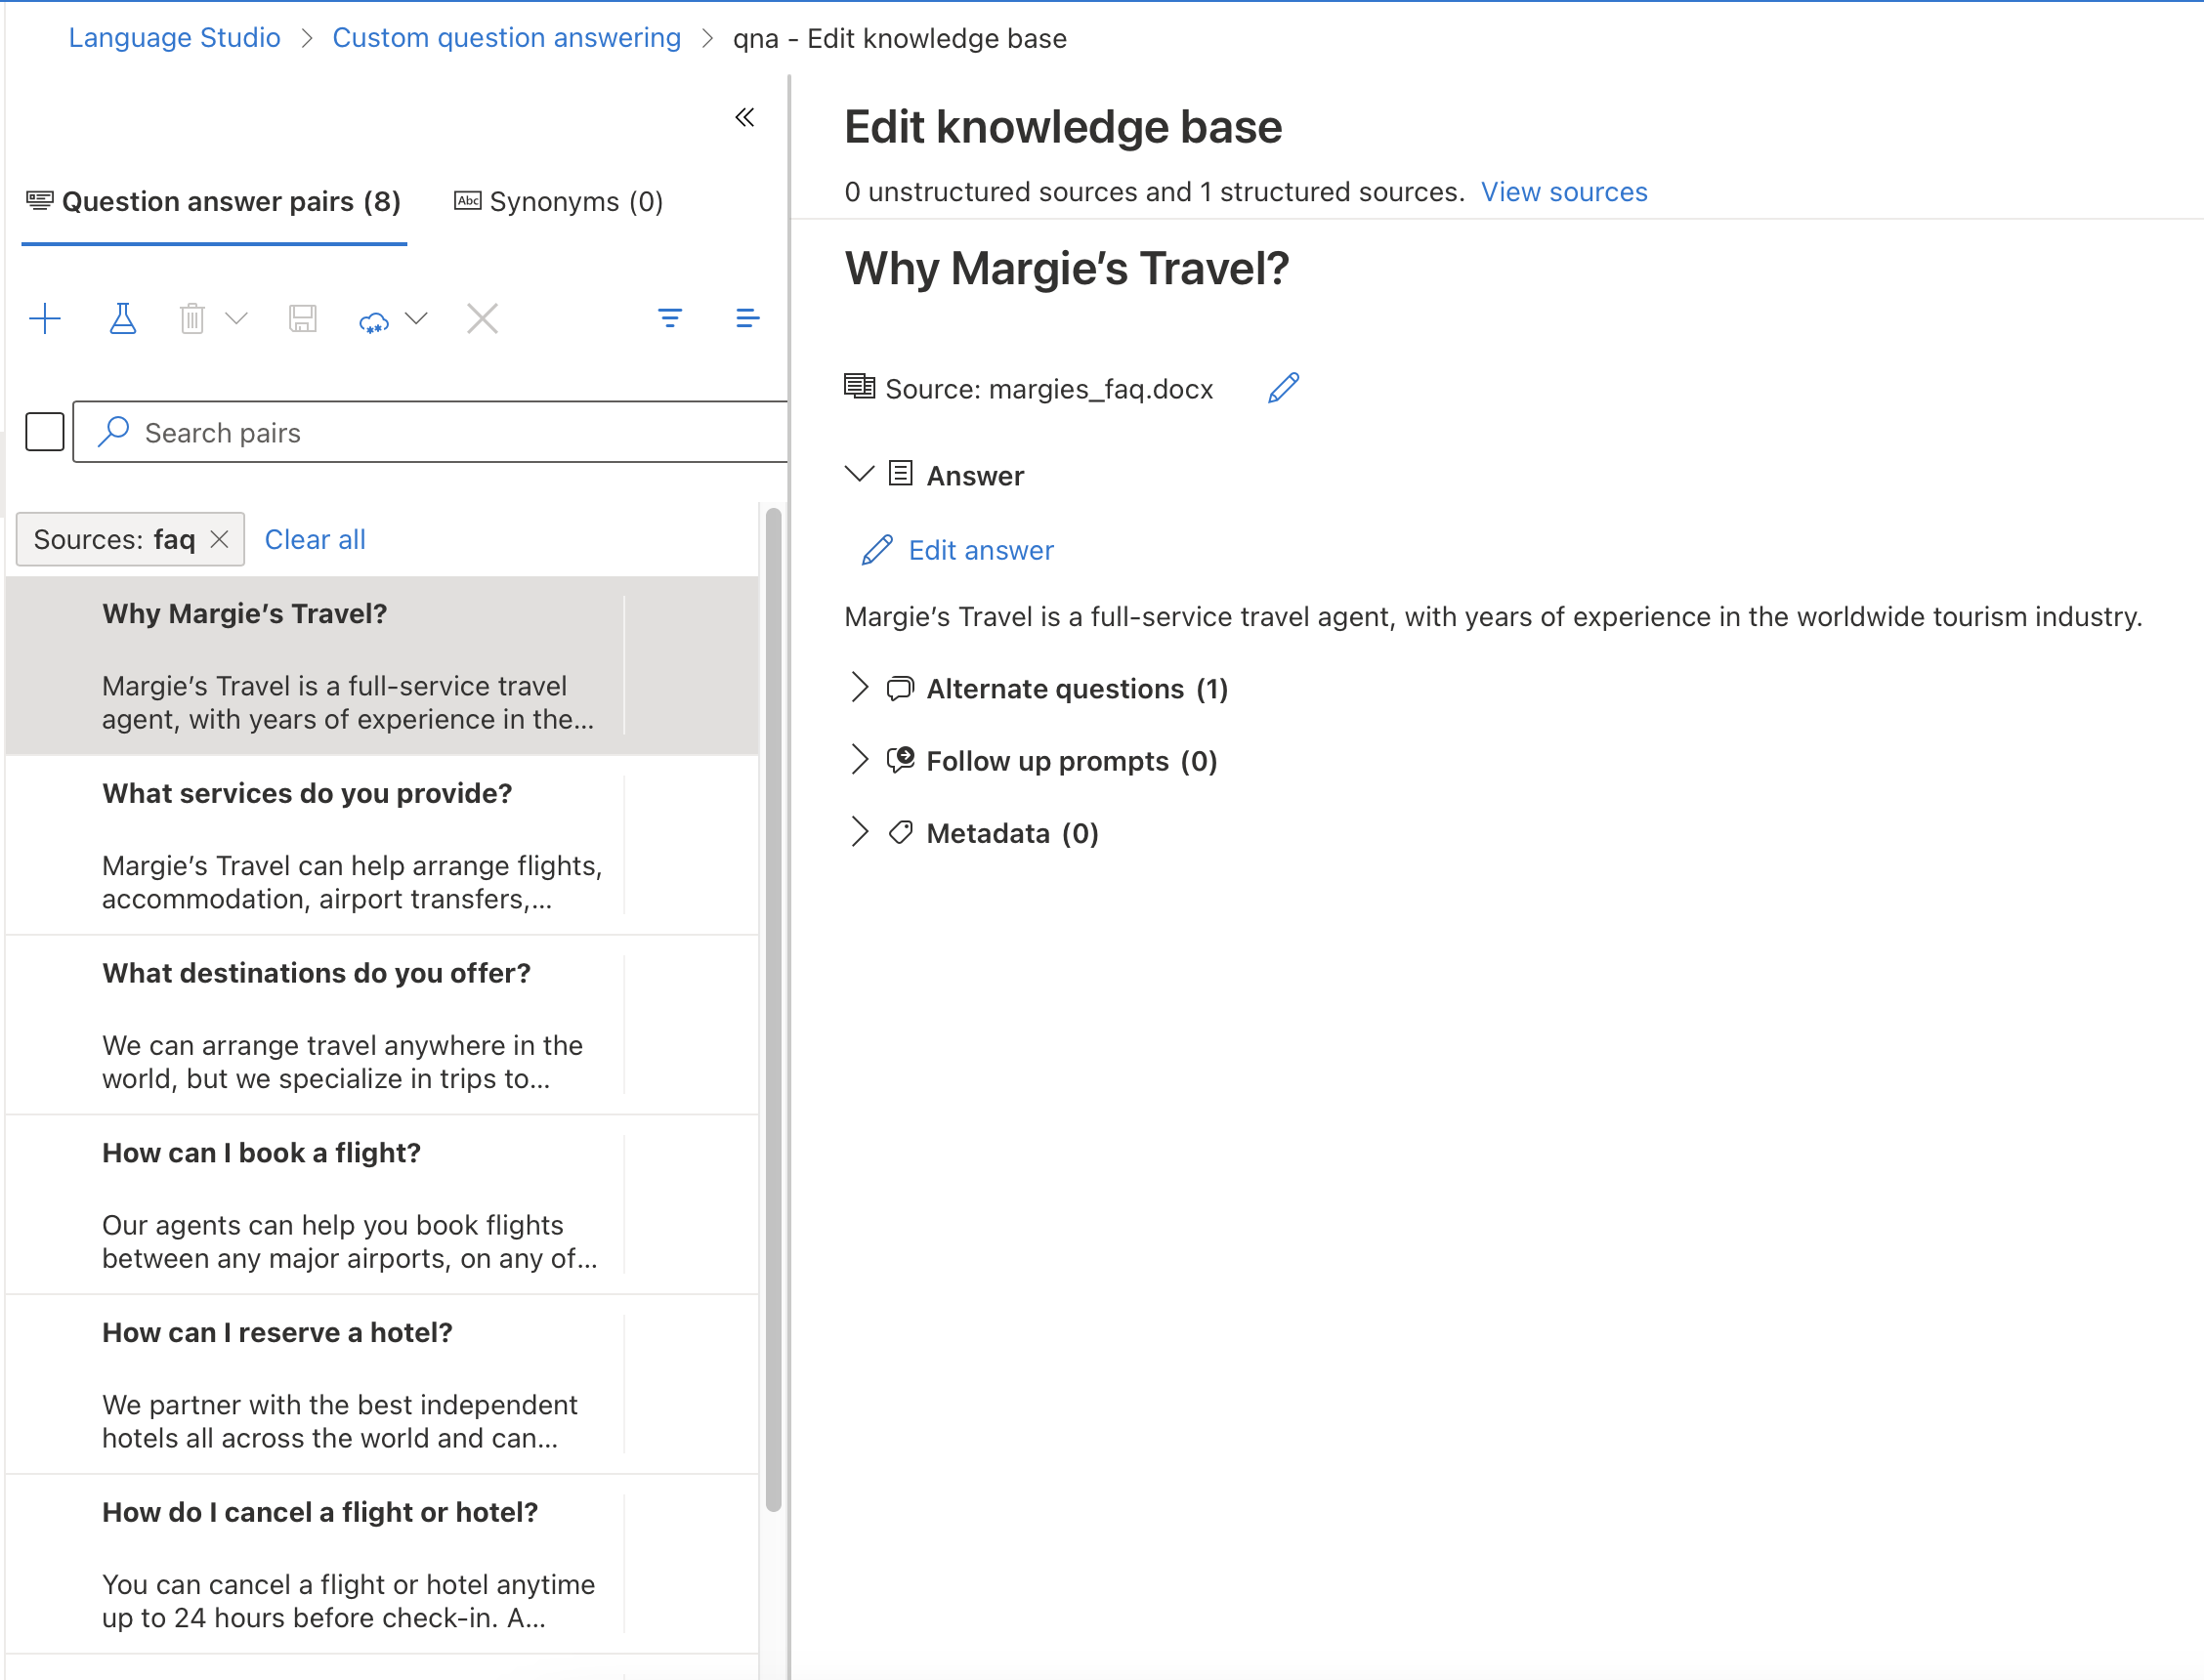
Task: Open the dropdown arrow next to delete
Action: (x=237, y=319)
